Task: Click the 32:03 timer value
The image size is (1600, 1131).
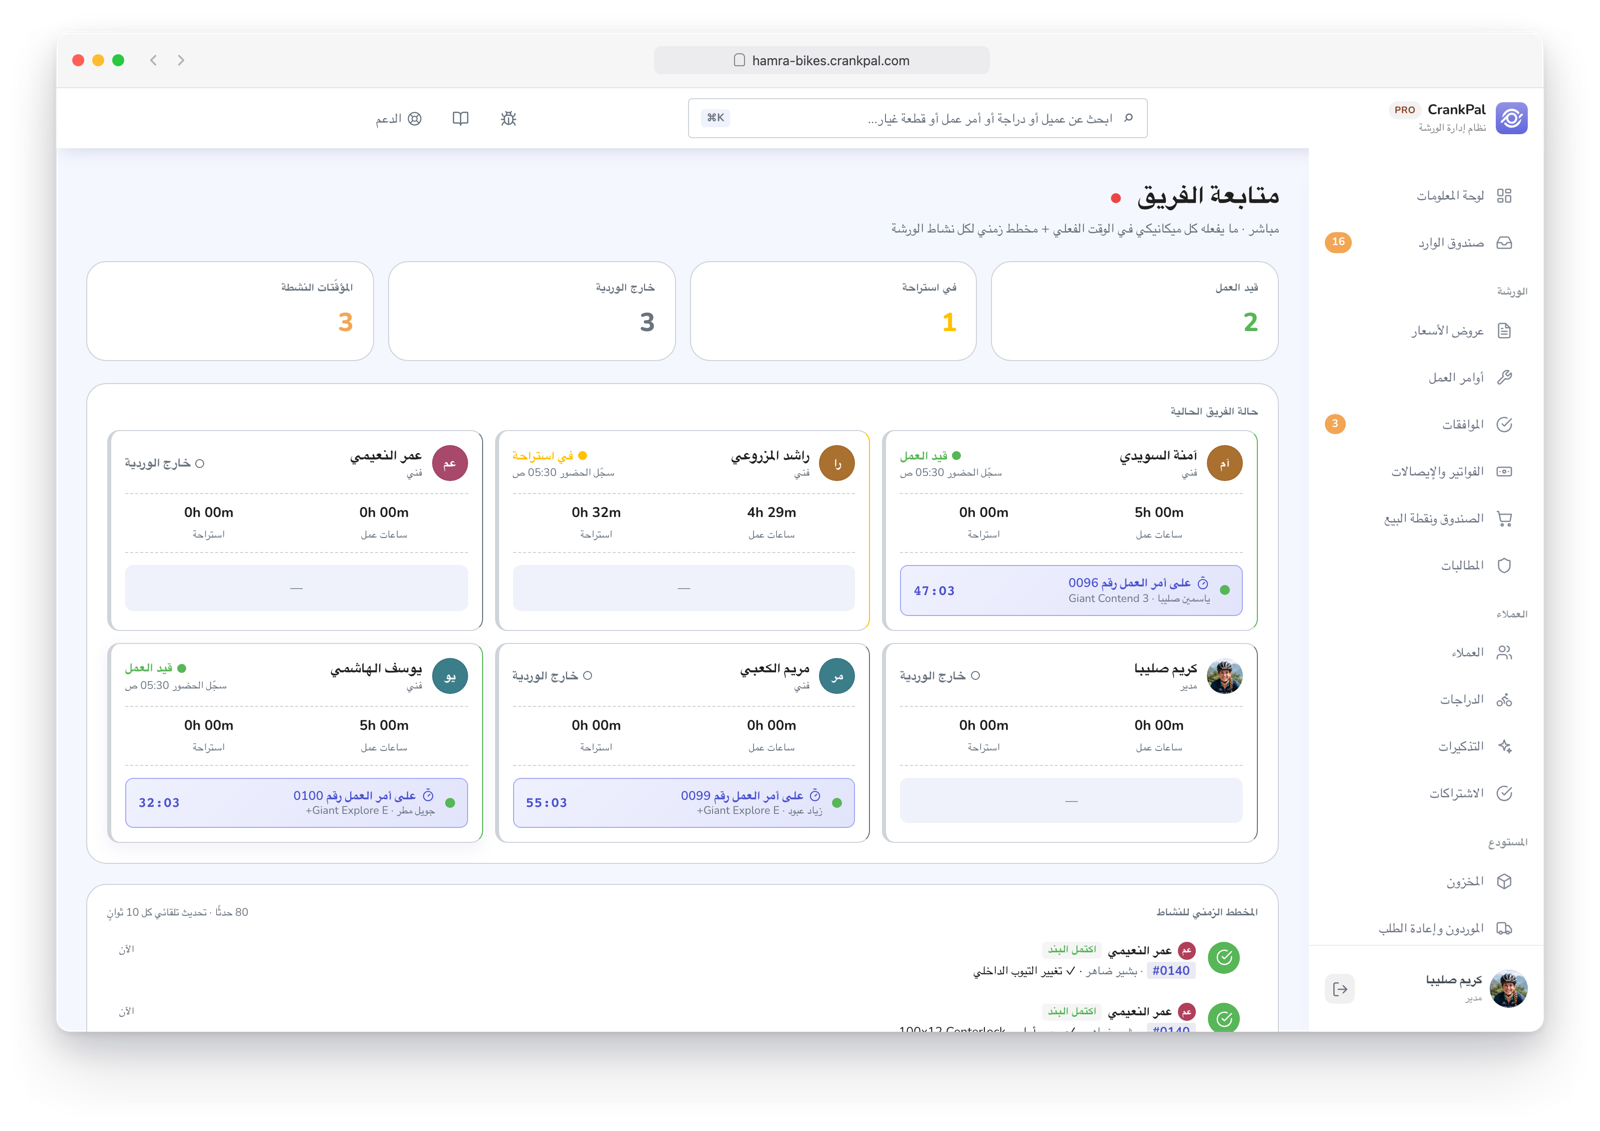Action: (x=159, y=803)
